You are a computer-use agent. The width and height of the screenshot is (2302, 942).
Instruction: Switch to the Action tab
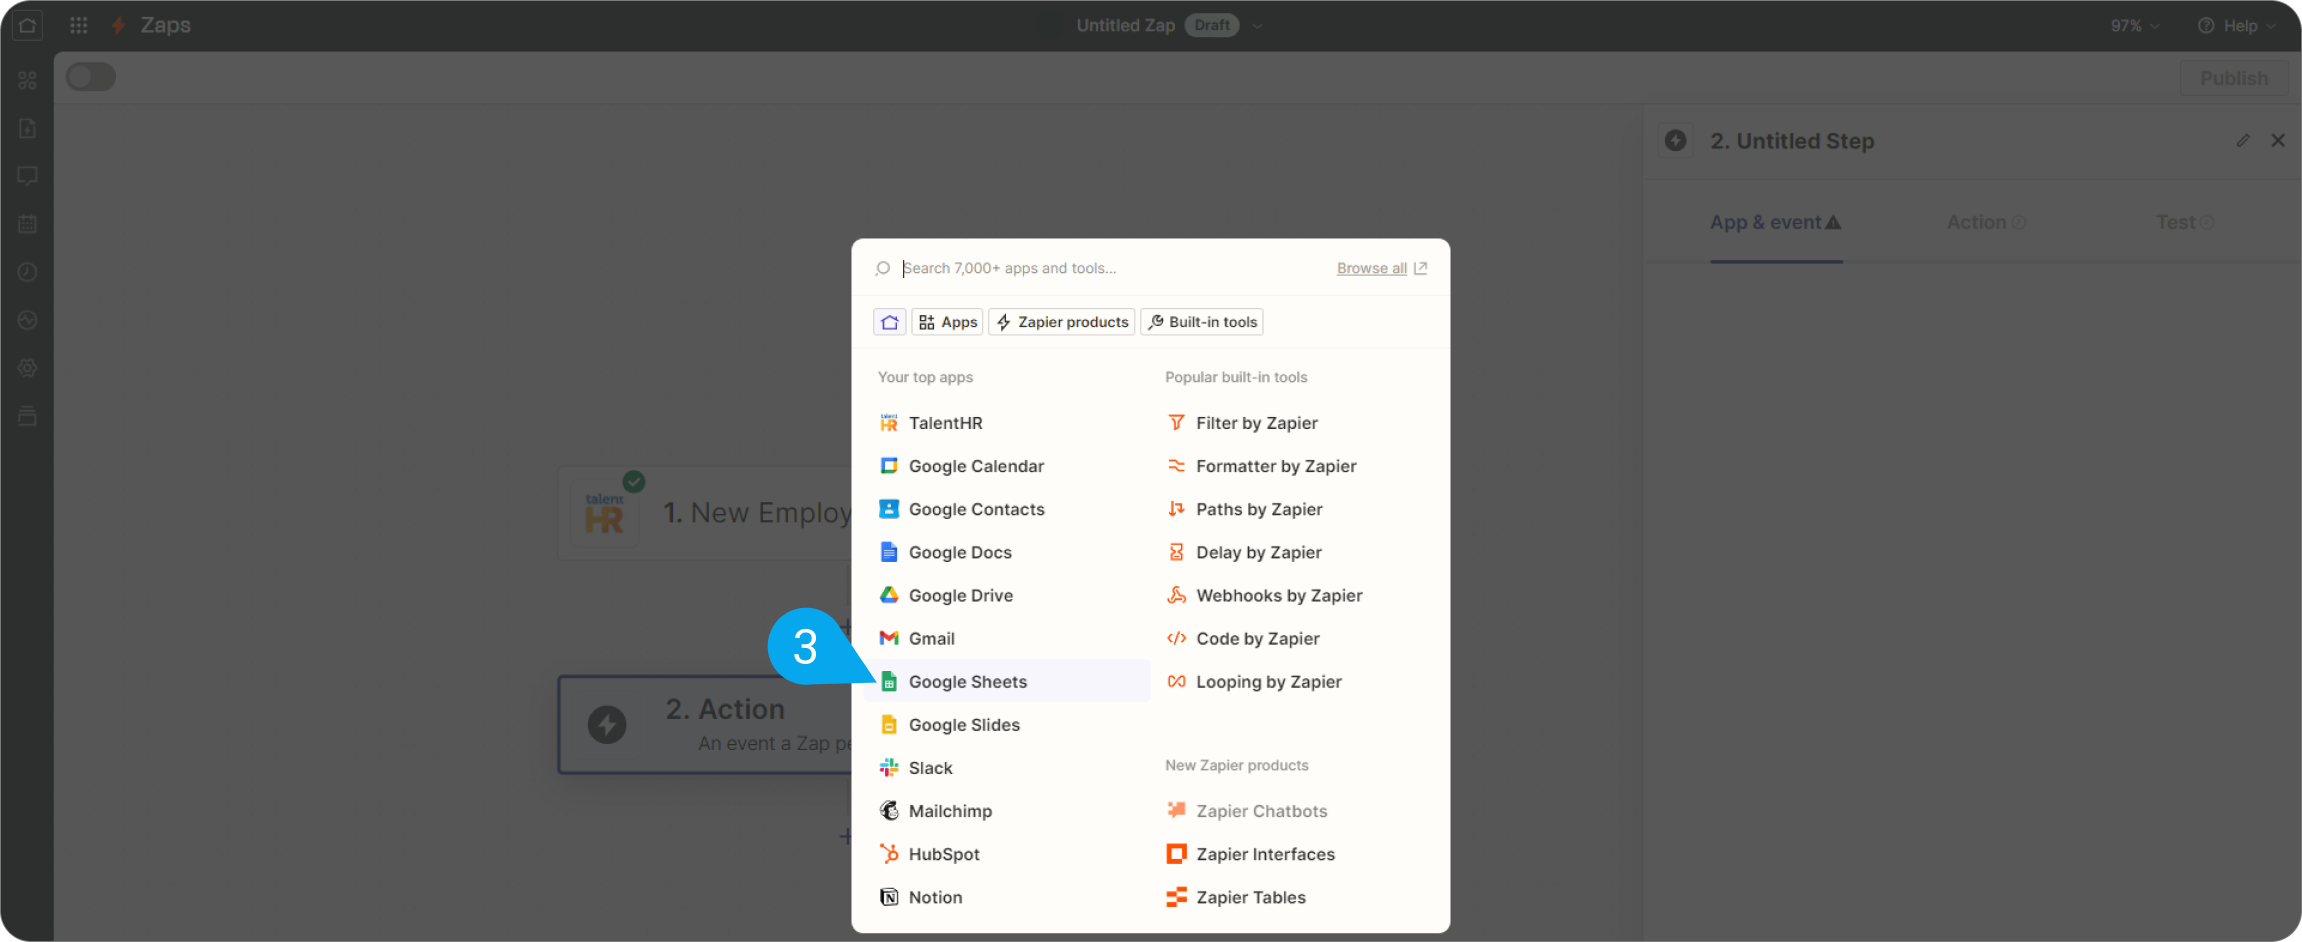1986,223
